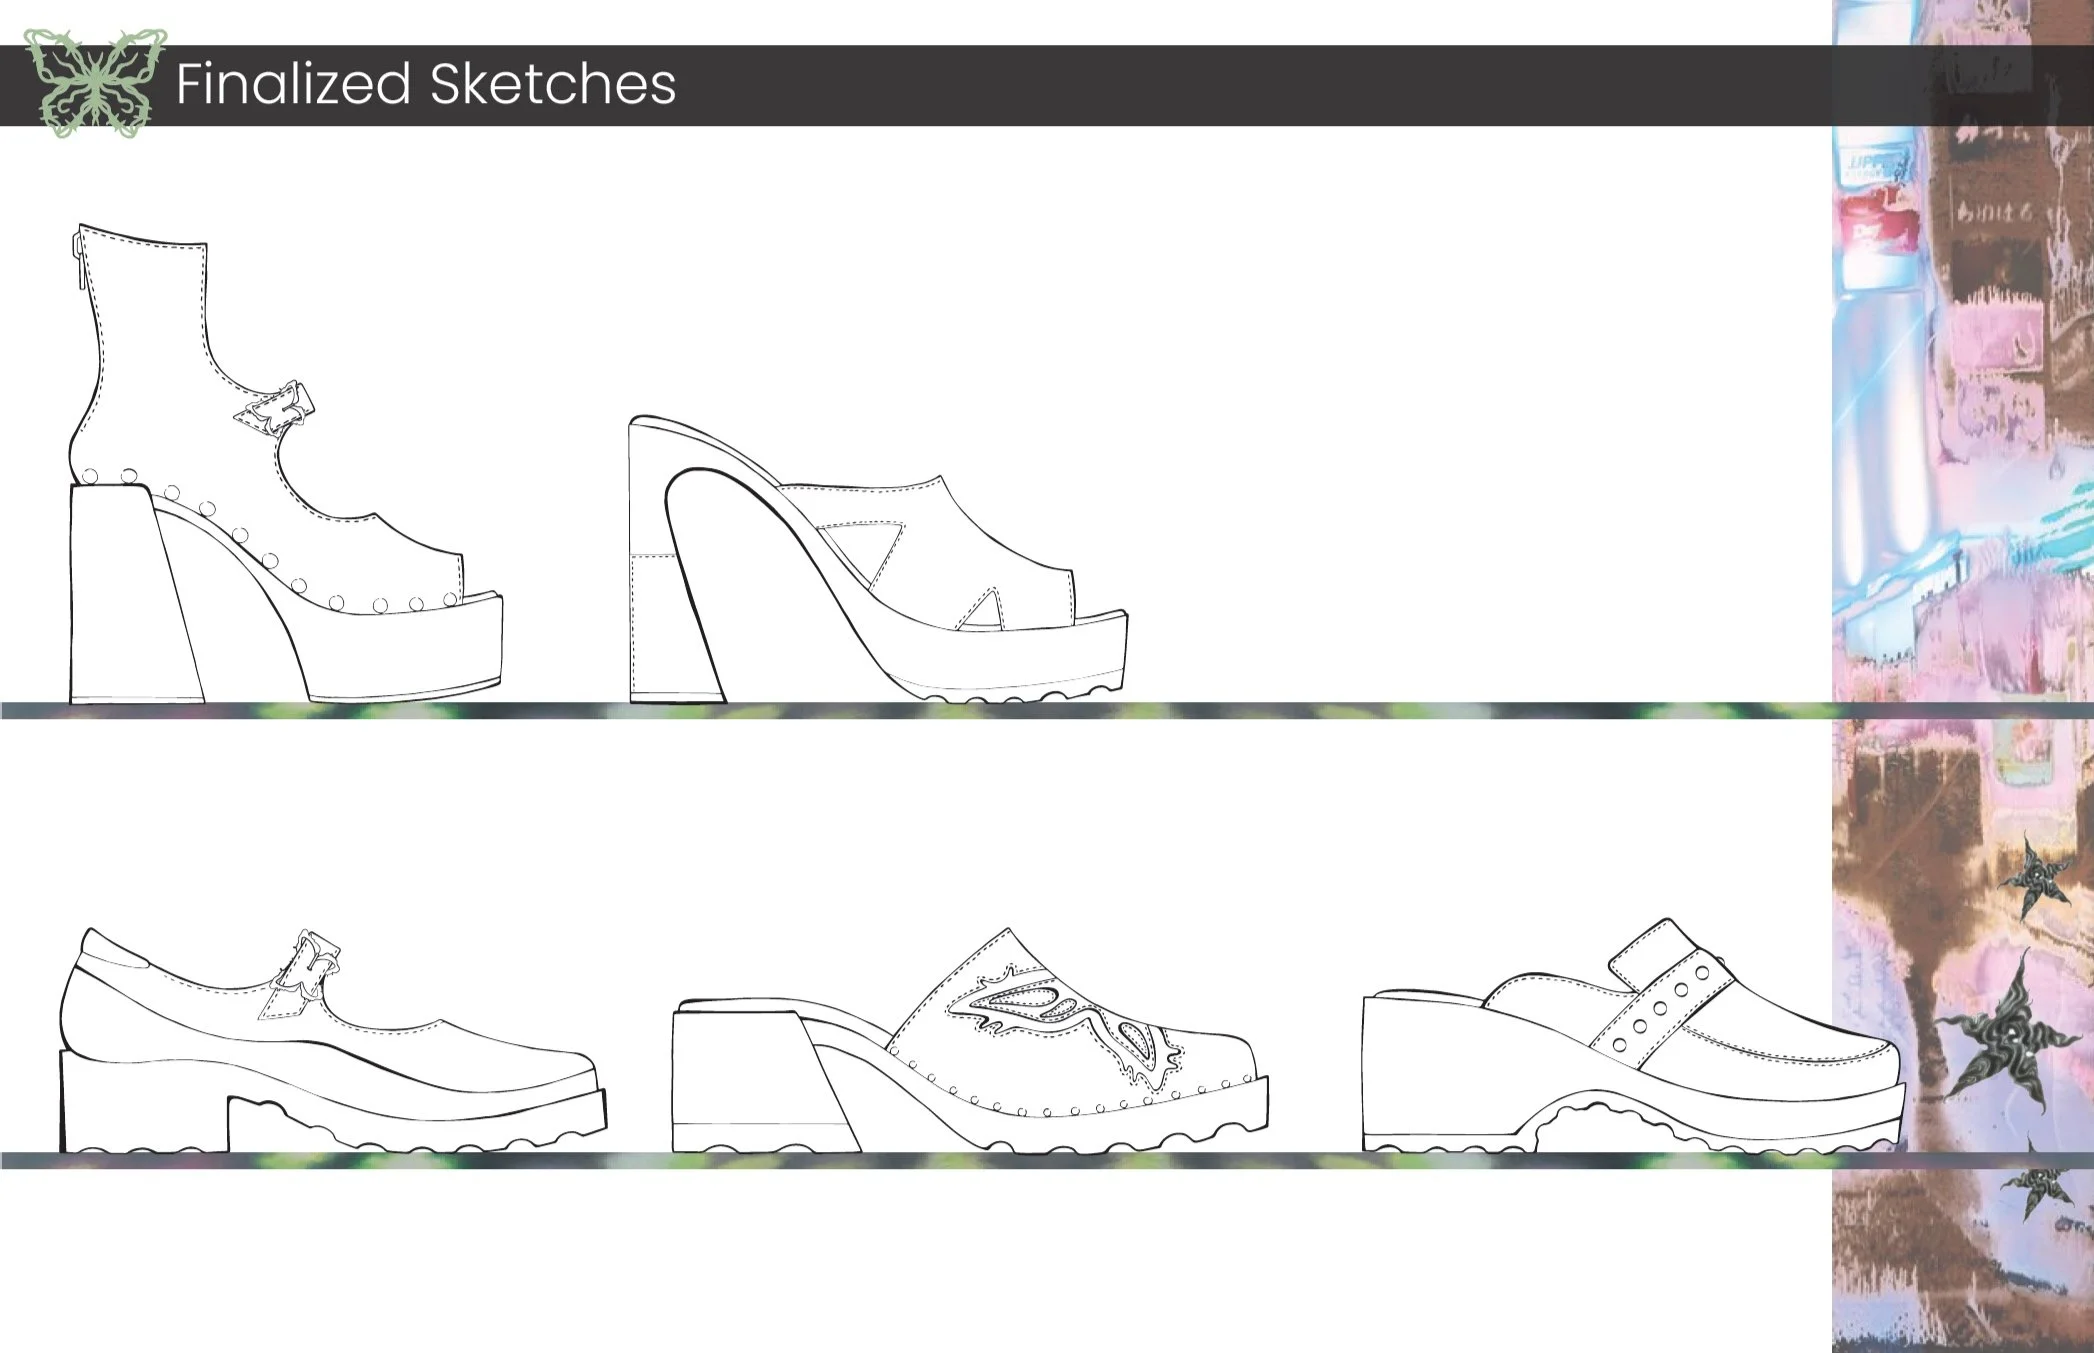2094x1353 pixels.
Task: Click the green butterfly logo
Action: click(x=95, y=83)
